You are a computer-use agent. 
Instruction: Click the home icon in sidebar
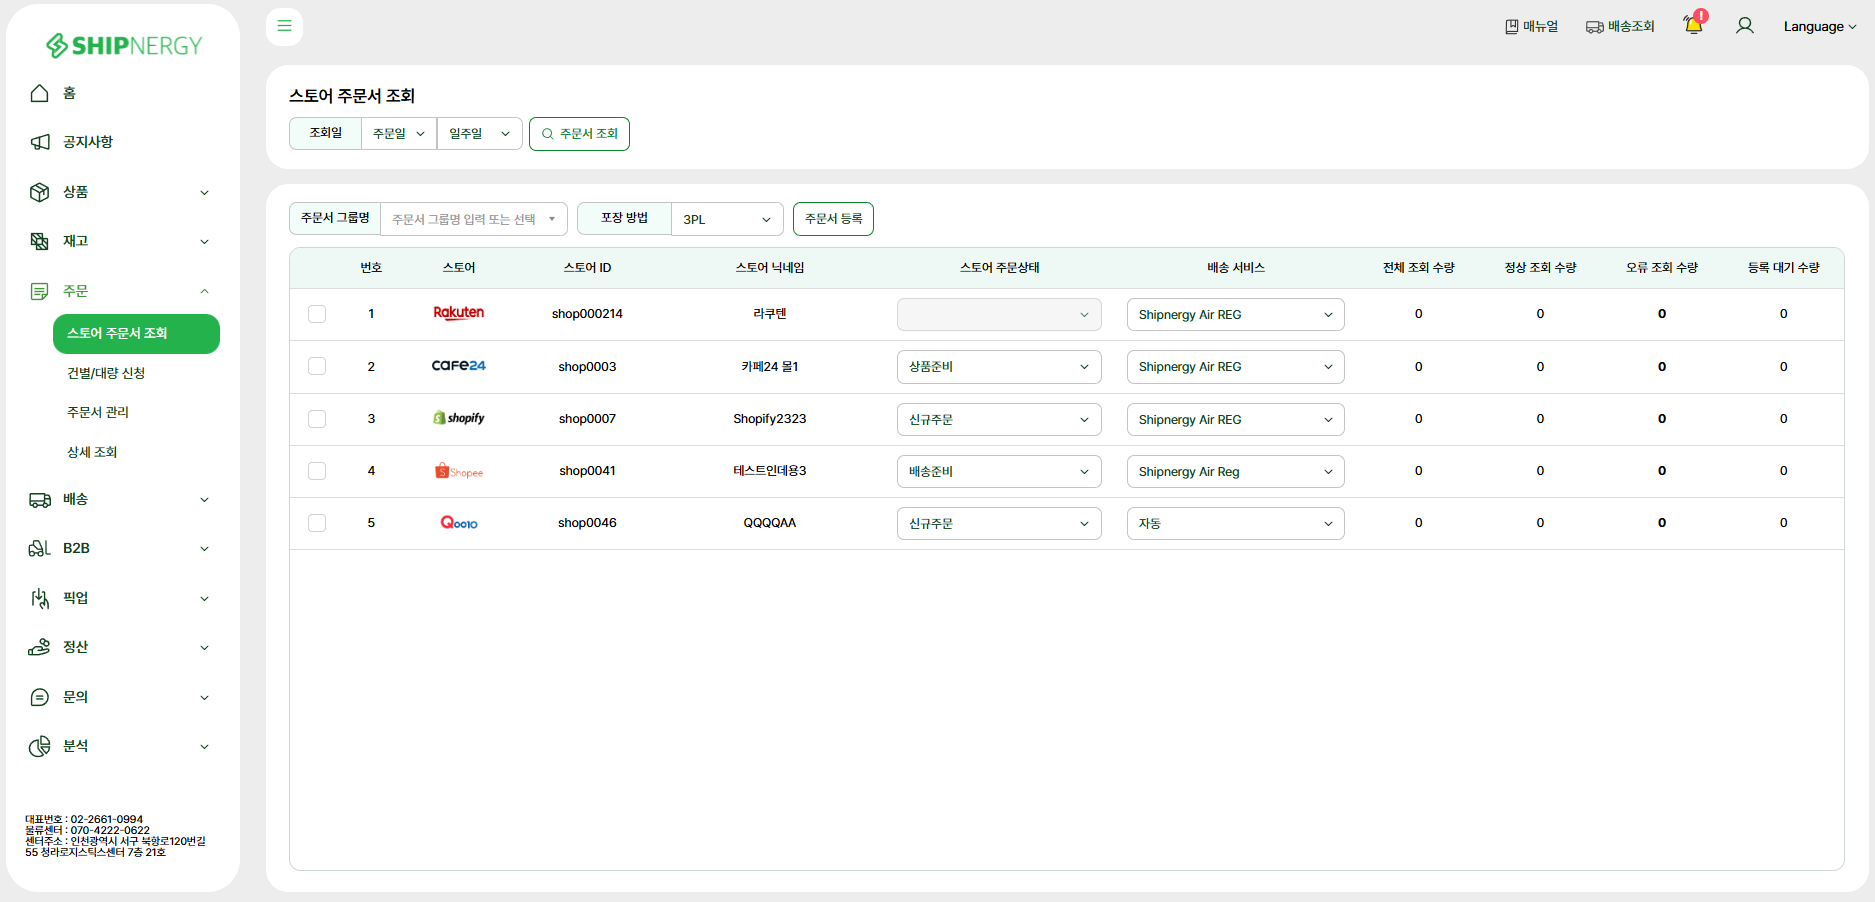[40, 93]
